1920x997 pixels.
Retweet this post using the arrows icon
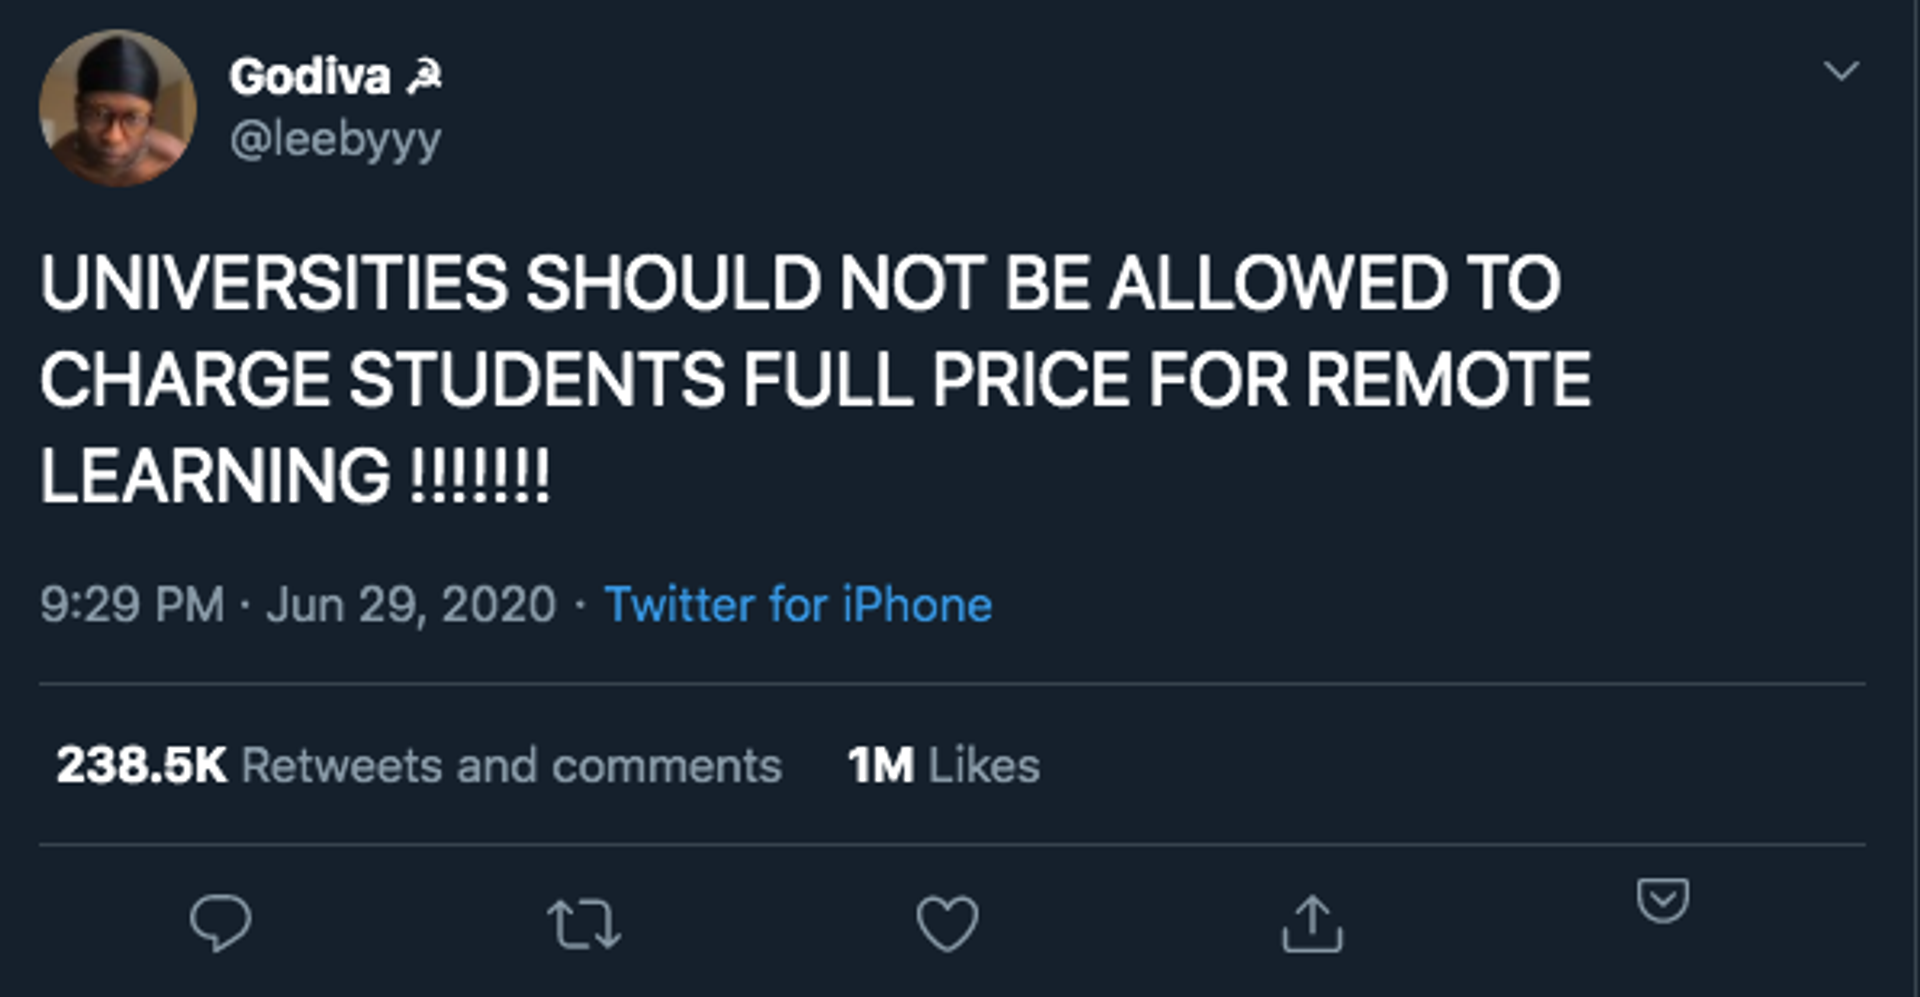[584, 924]
